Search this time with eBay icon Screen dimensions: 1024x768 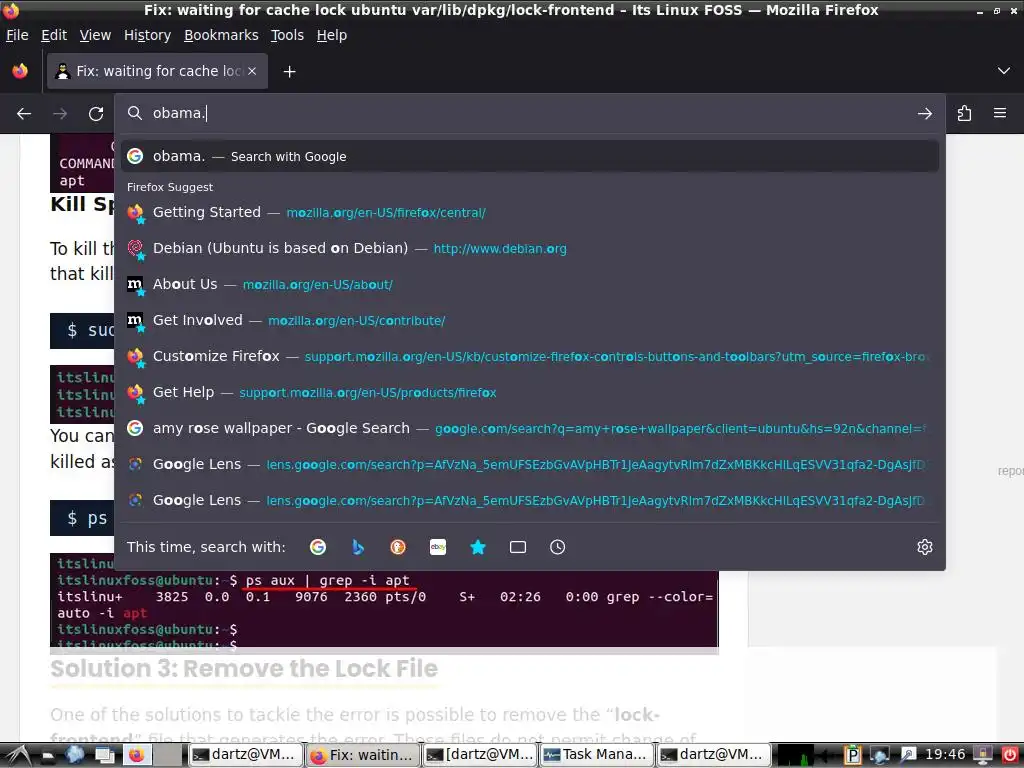438,547
